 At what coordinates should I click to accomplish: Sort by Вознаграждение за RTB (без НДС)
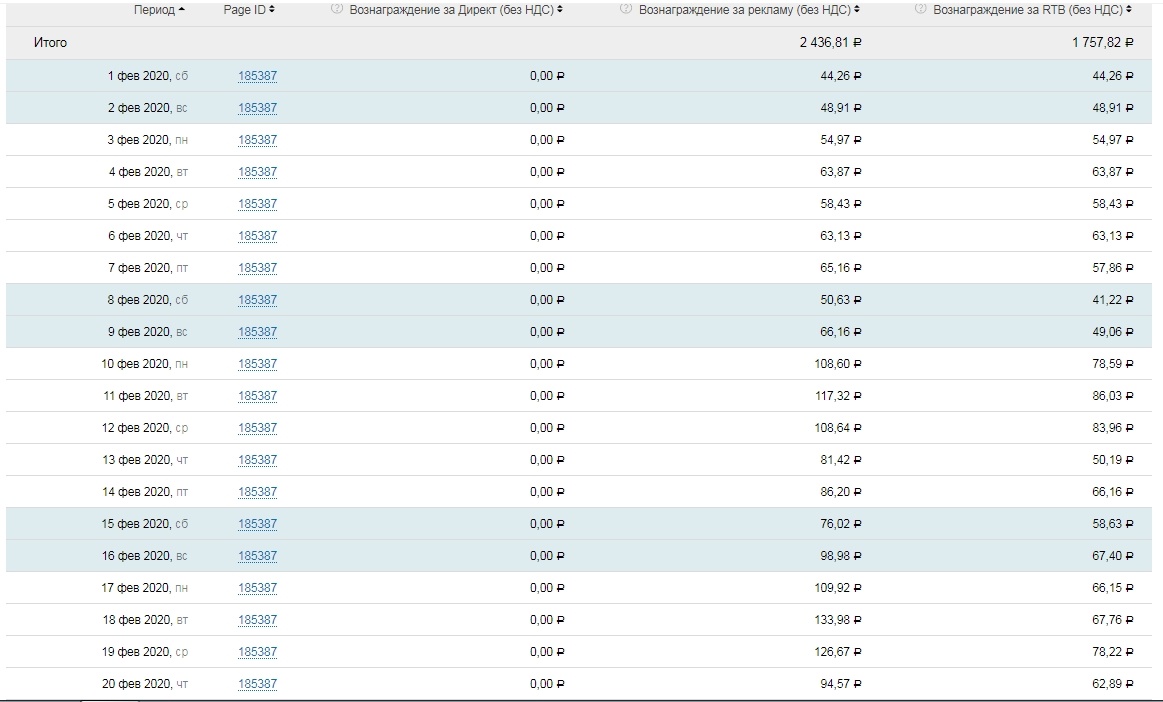pos(1032,10)
